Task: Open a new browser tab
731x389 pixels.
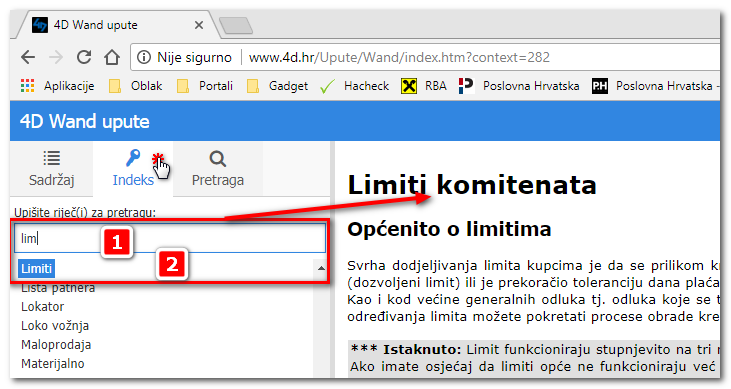Action: [236, 26]
